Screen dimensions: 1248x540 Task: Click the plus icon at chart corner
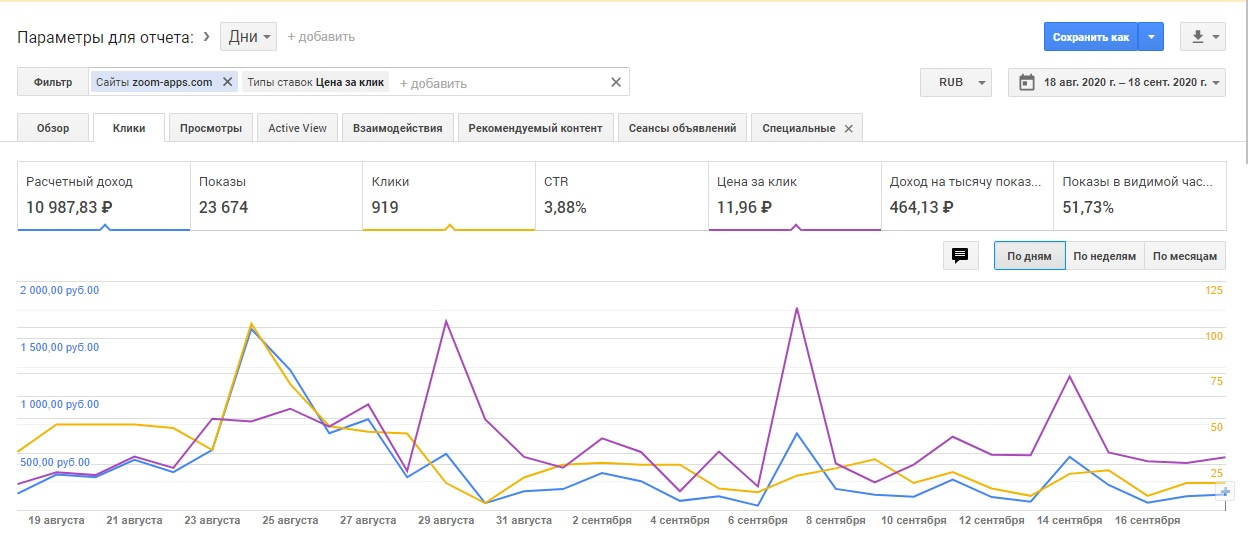click(x=1226, y=491)
